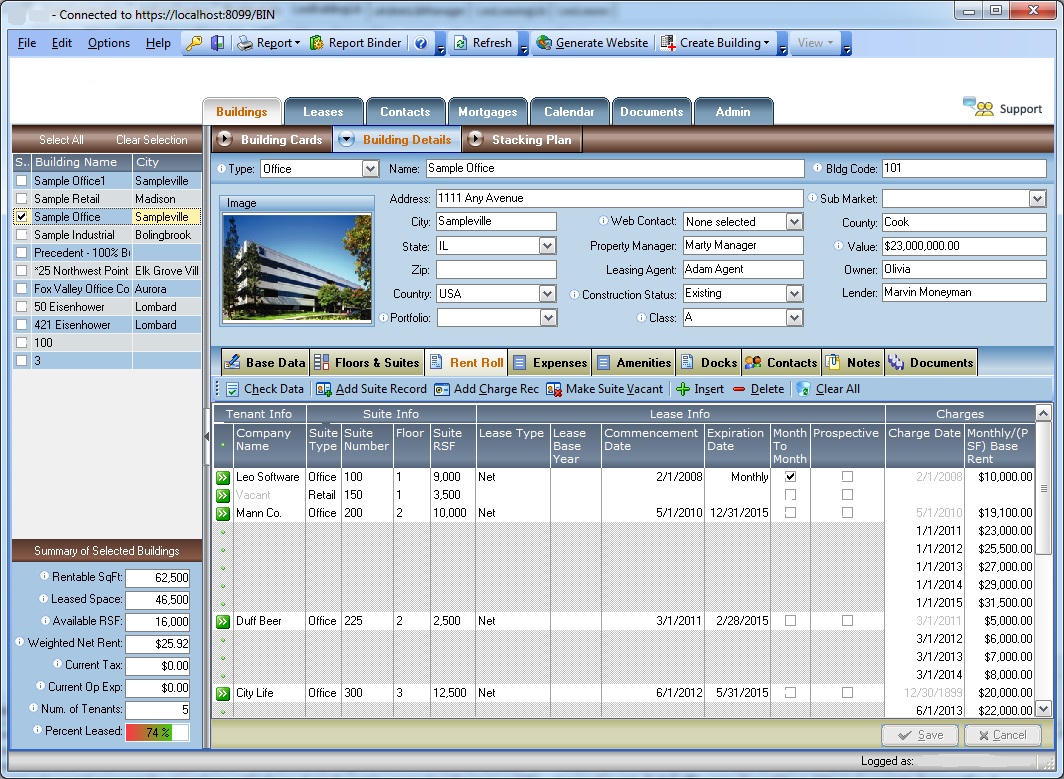Image resolution: width=1064 pixels, height=779 pixels.
Task: Click the Save button
Action: tap(919, 734)
